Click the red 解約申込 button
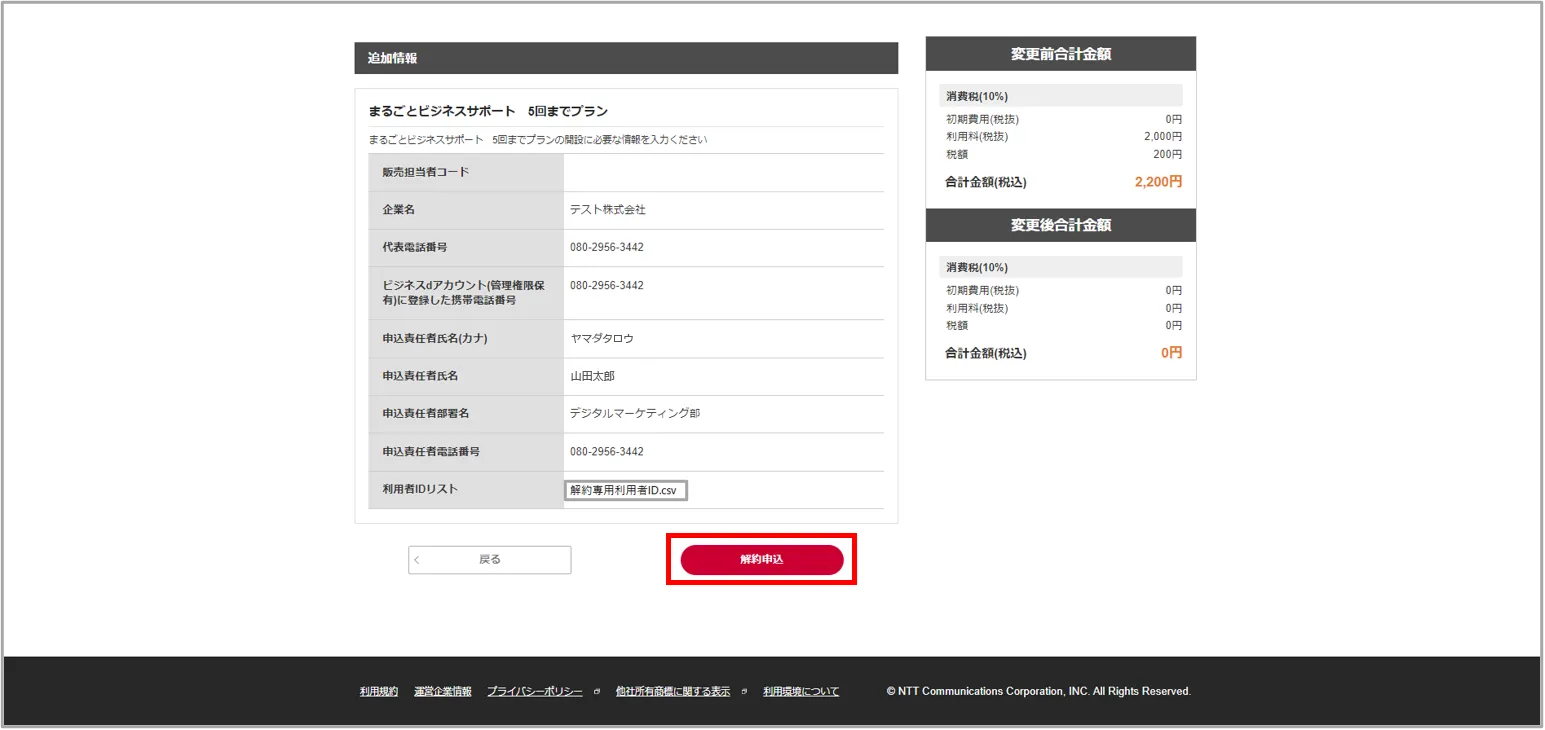The image size is (1545, 730). tap(761, 560)
